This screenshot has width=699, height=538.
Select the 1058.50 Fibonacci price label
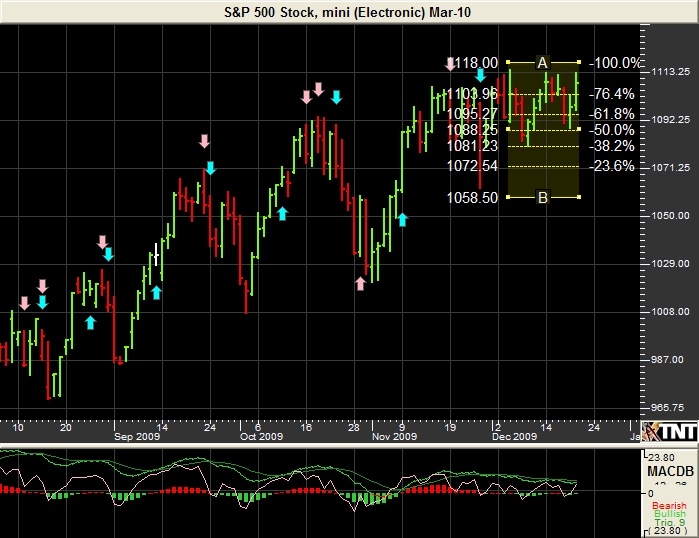[473, 197]
